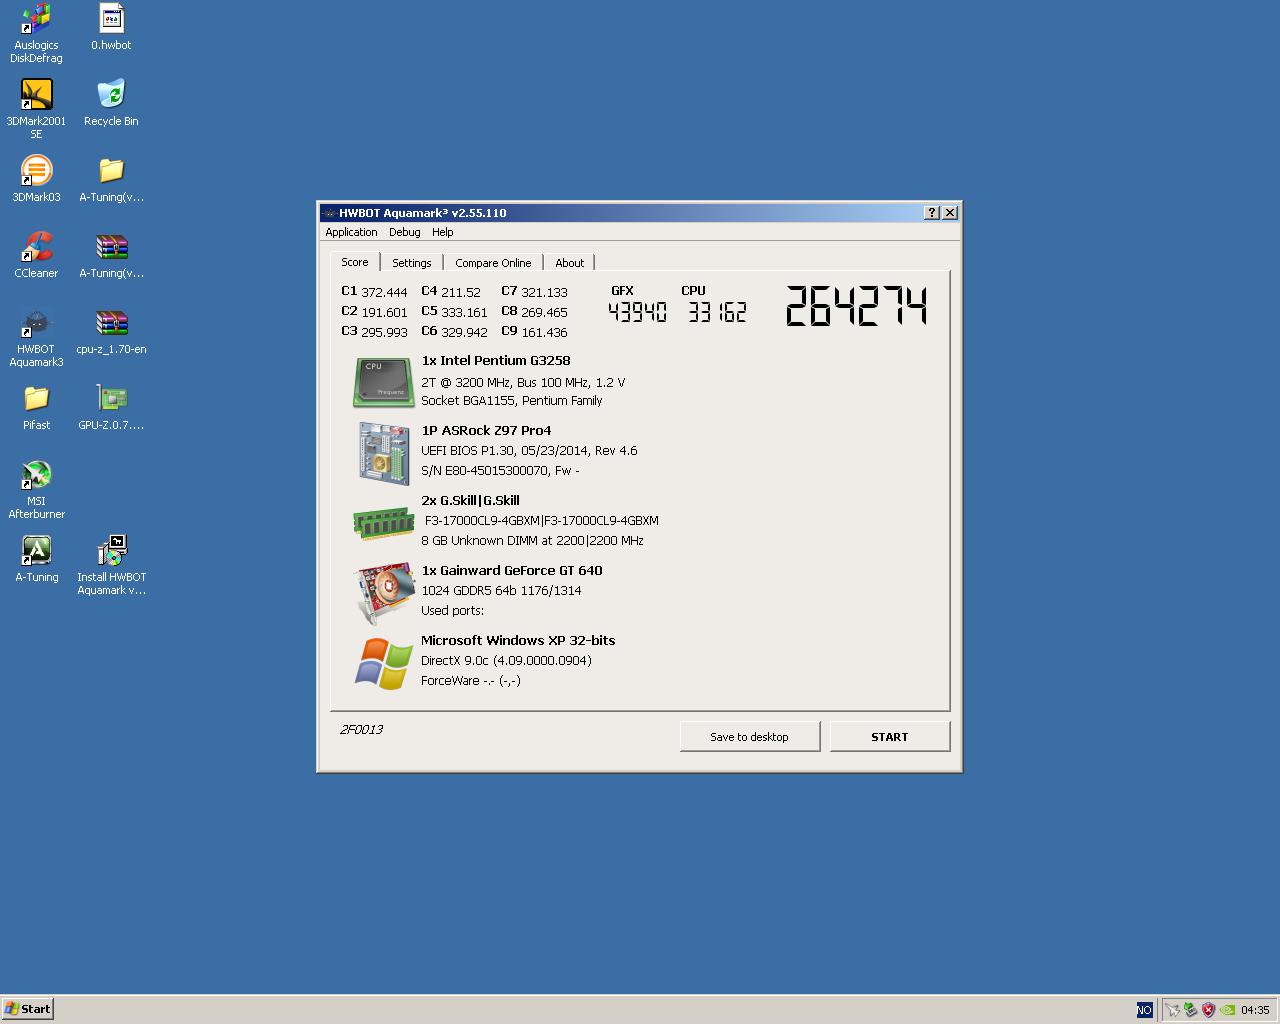Click the 2F0013 status code
Image resolution: width=1280 pixels, height=1024 pixels.
pos(362,729)
